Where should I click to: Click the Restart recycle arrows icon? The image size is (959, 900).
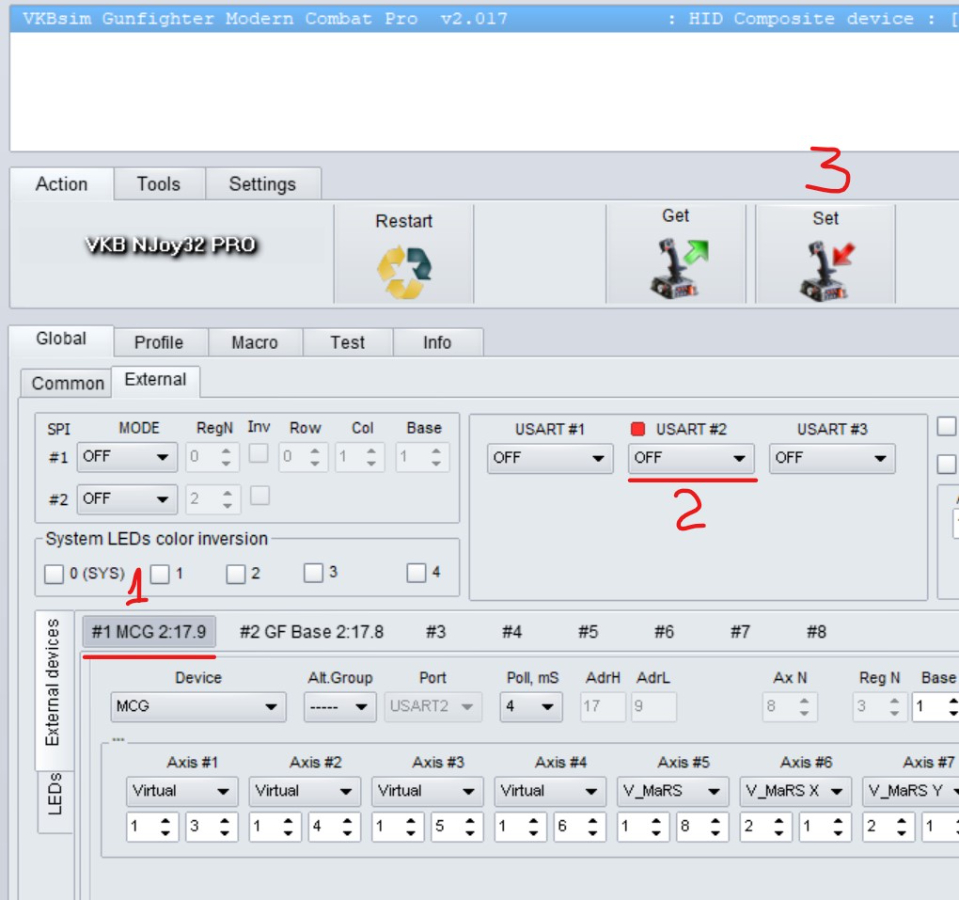coord(404,272)
